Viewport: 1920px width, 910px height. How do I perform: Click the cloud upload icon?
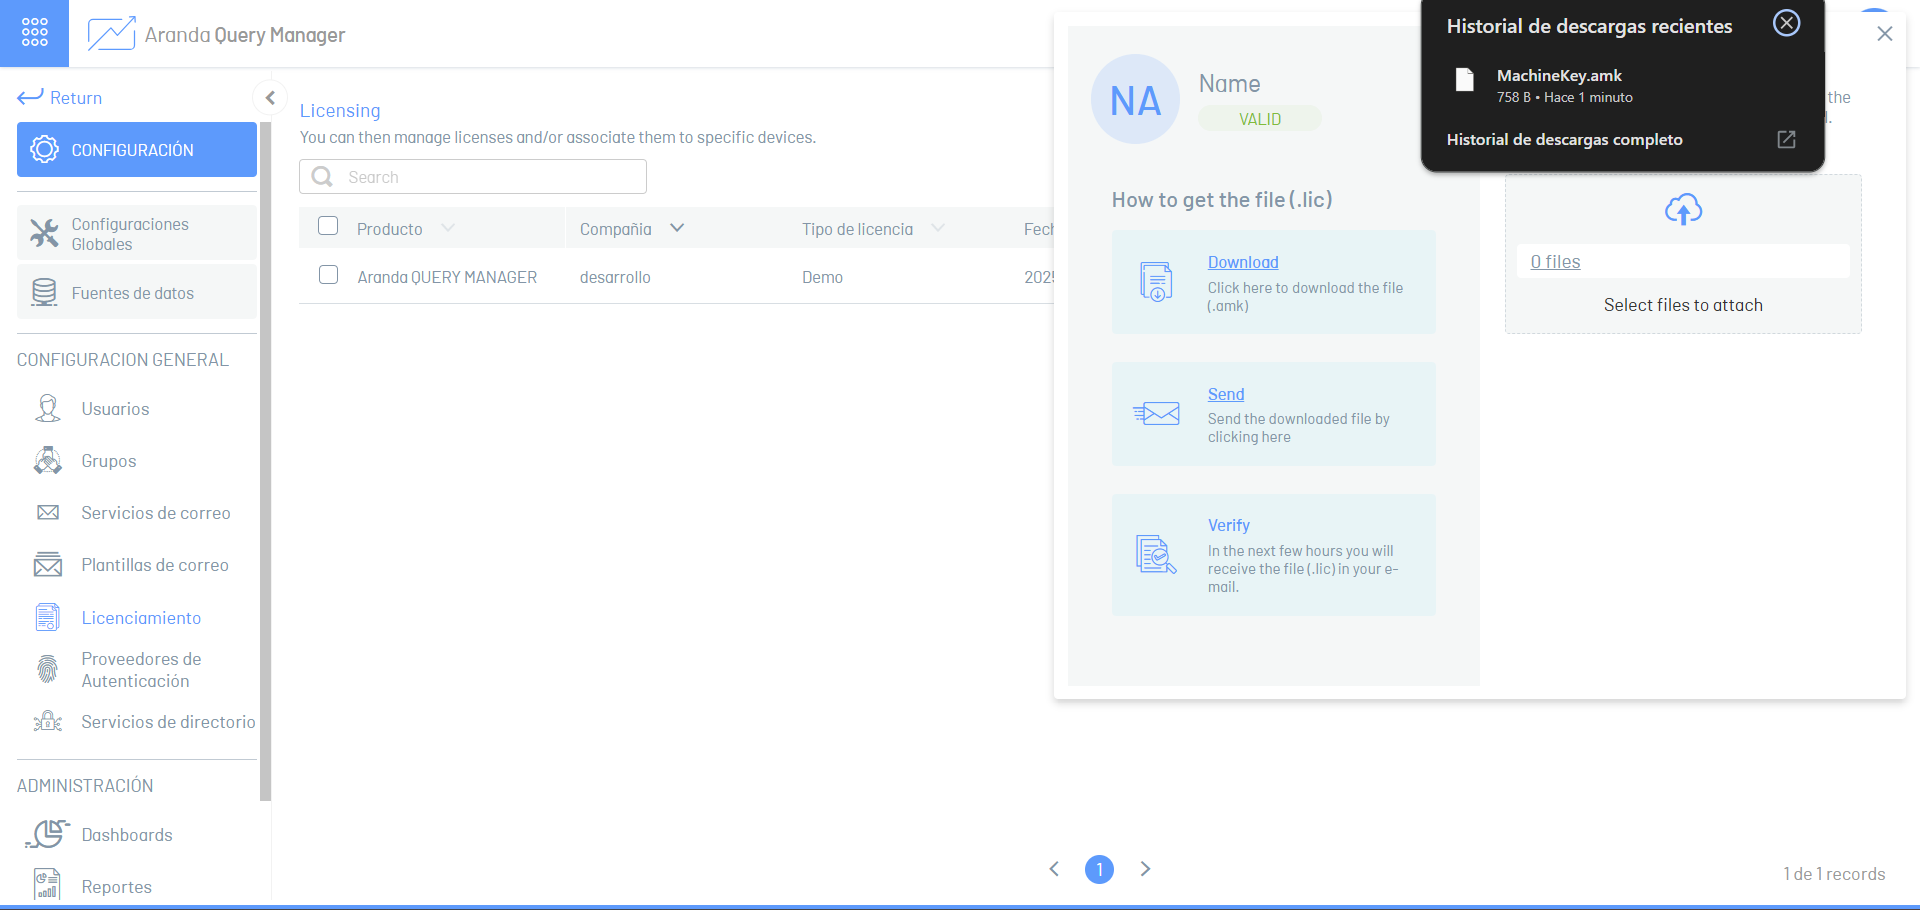(x=1683, y=209)
